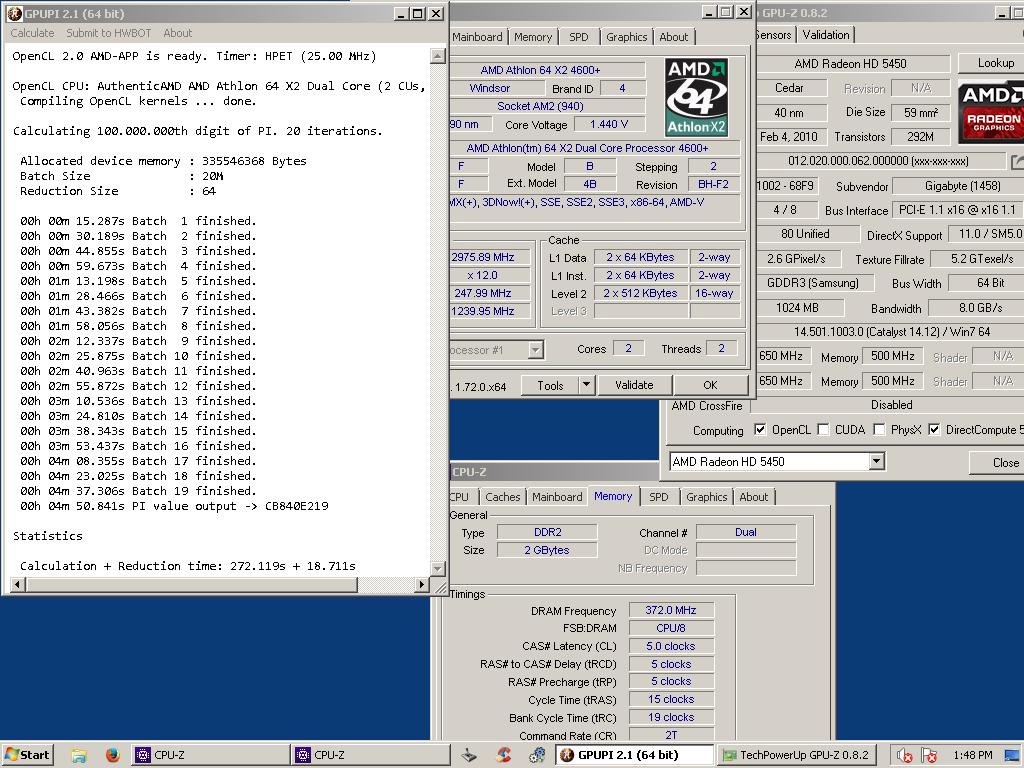
Task: Click the Close button in GPU-Z
Action: coord(997,462)
